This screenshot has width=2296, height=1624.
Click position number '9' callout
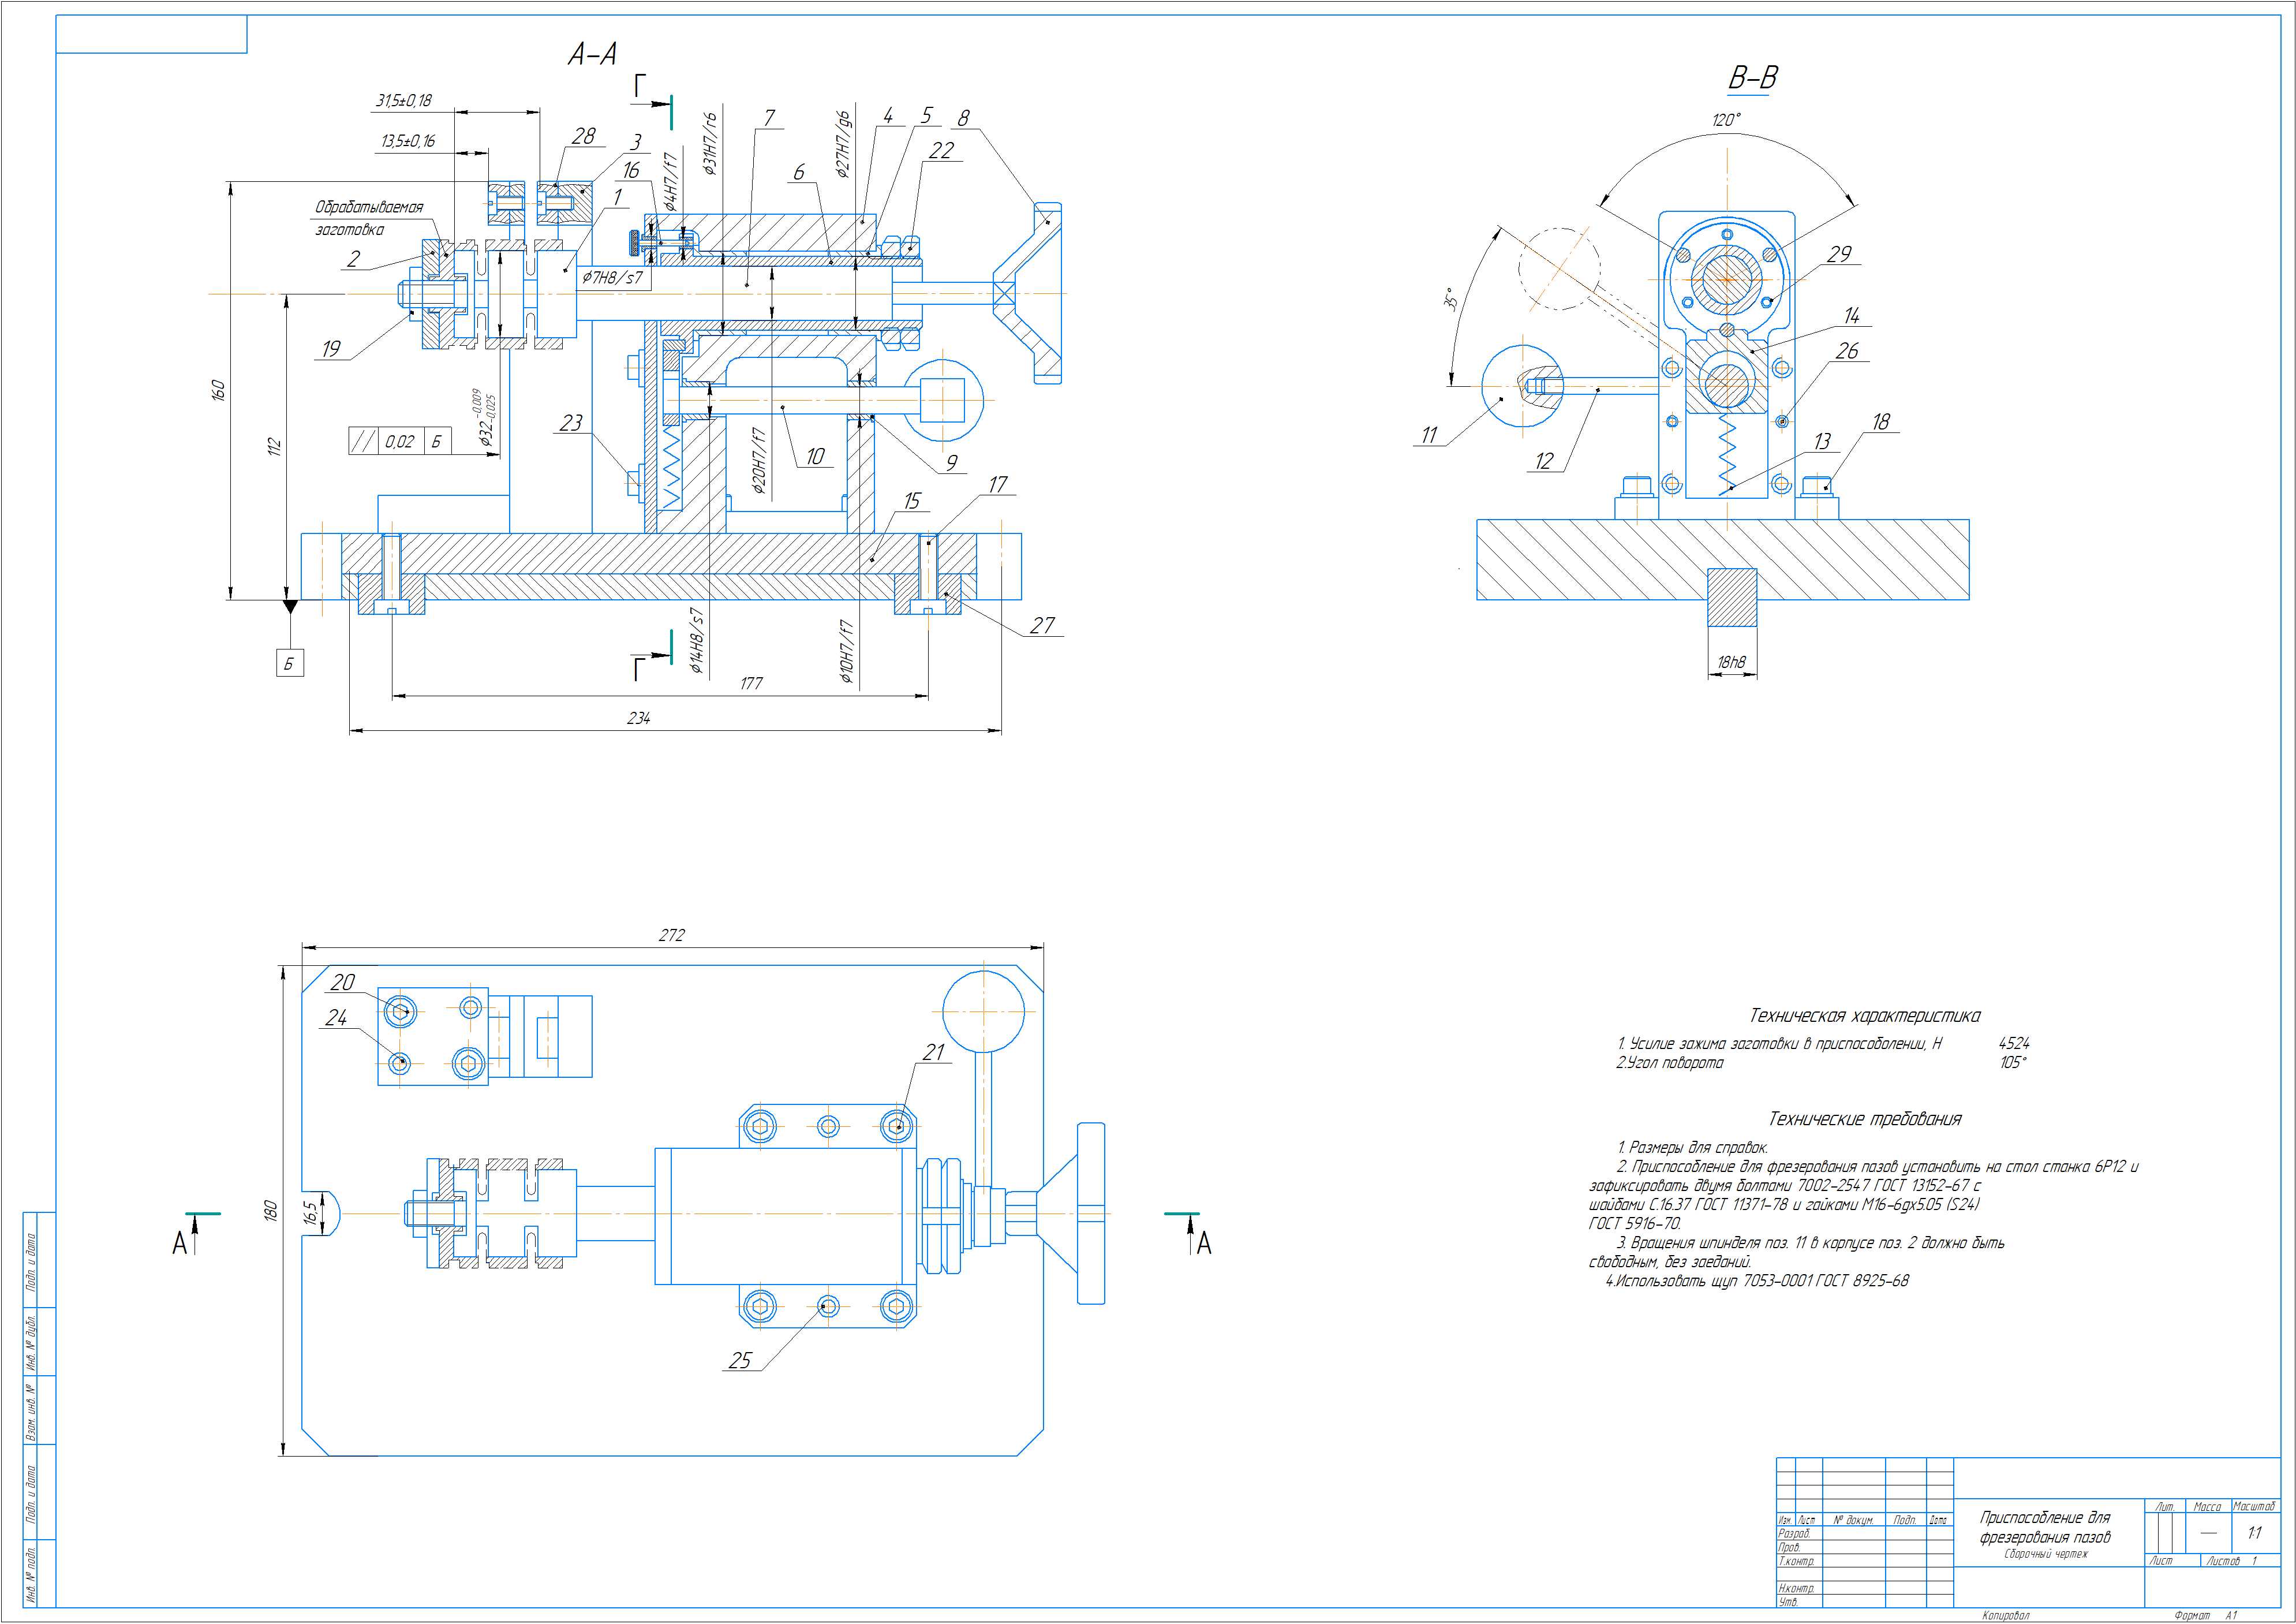coord(952,463)
